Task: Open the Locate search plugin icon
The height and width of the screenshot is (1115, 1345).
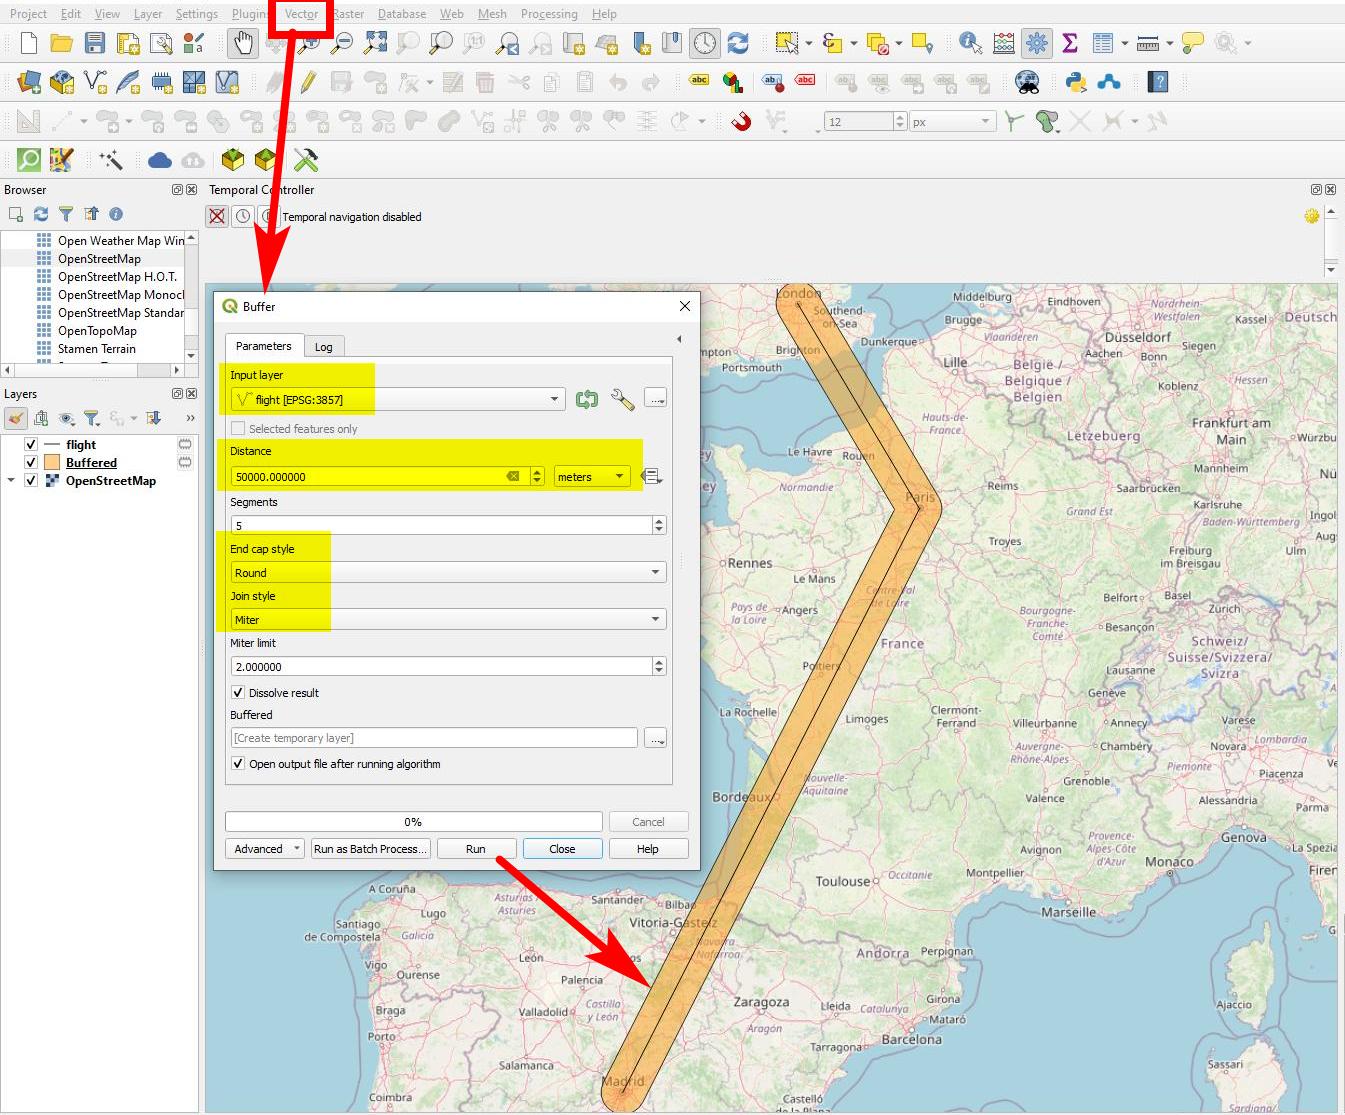Action: point(29,160)
